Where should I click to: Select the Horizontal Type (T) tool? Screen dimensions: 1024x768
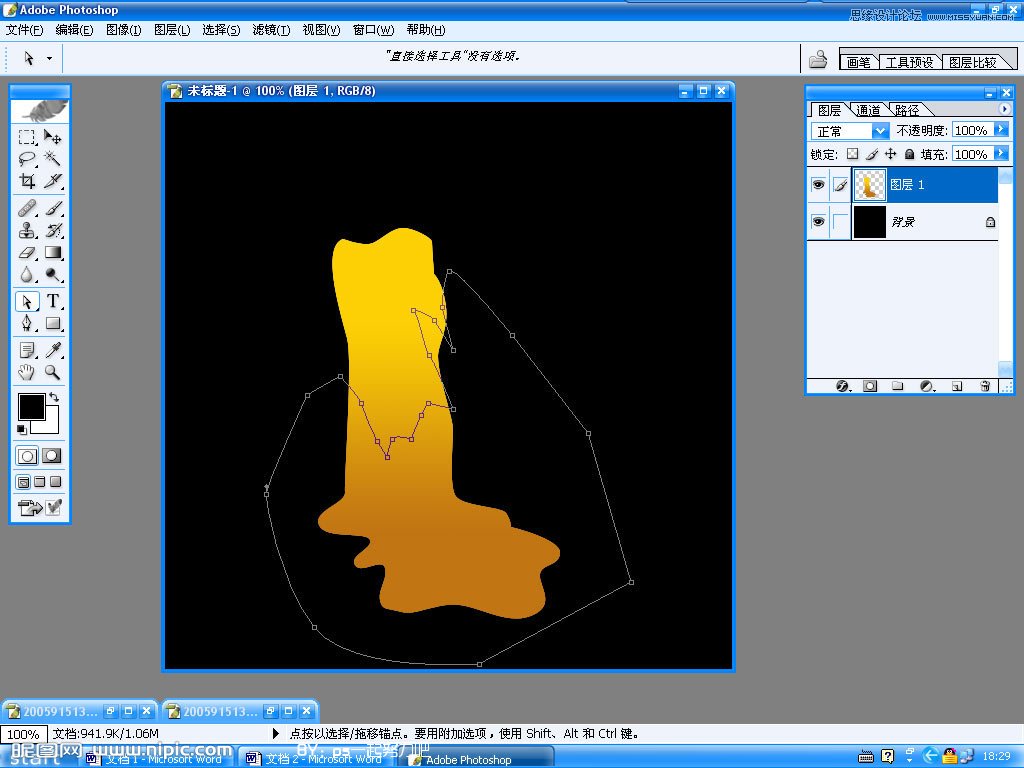click(x=53, y=301)
